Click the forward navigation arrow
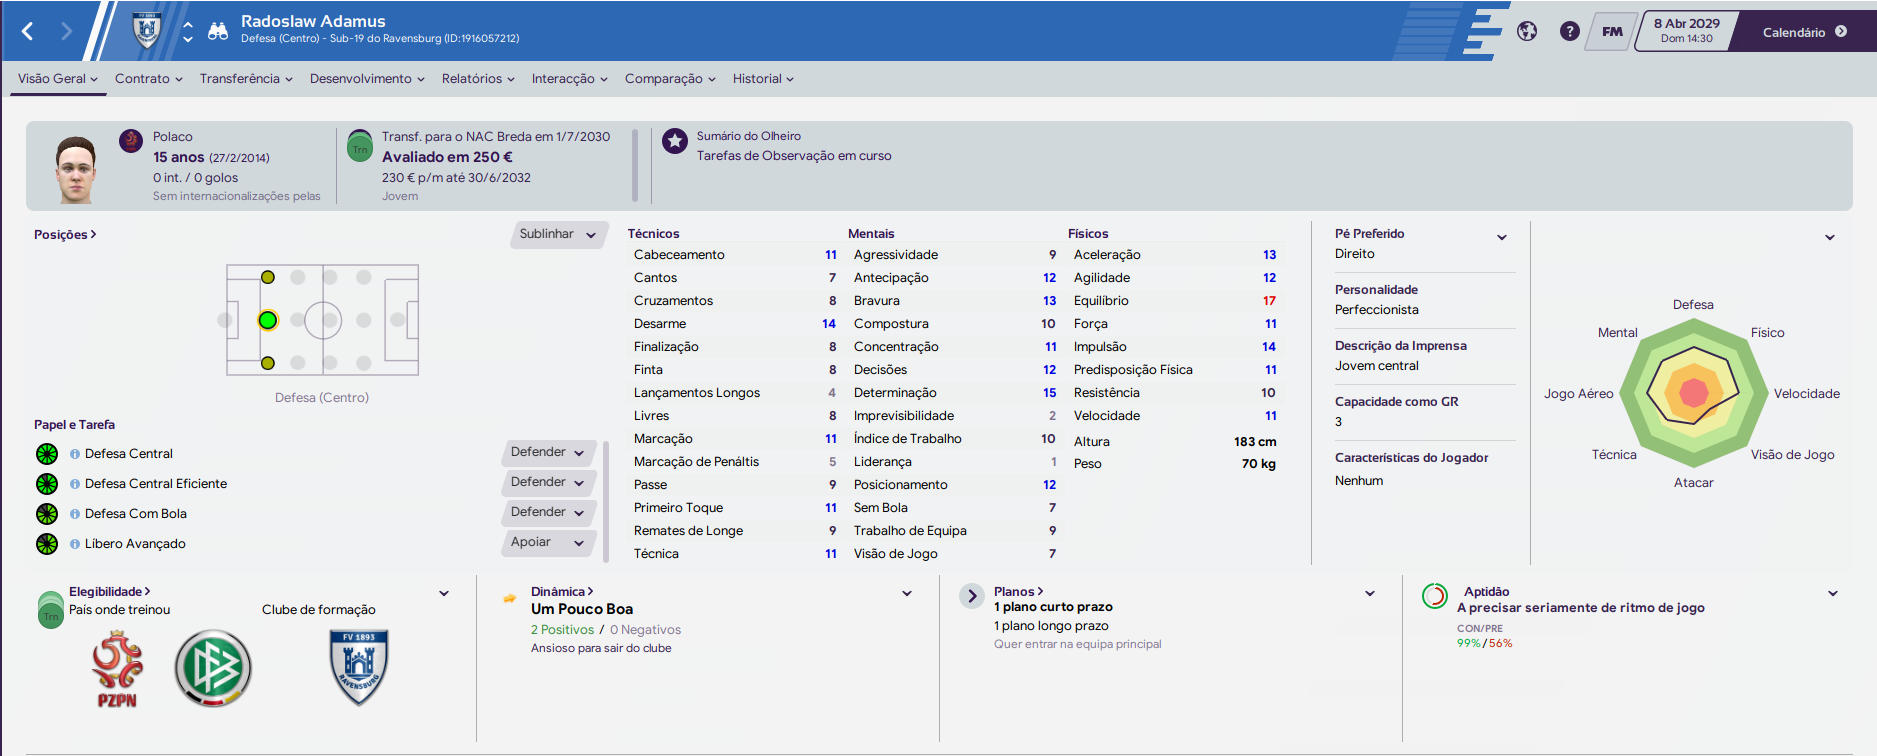 pyautogui.click(x=66, y=31)
